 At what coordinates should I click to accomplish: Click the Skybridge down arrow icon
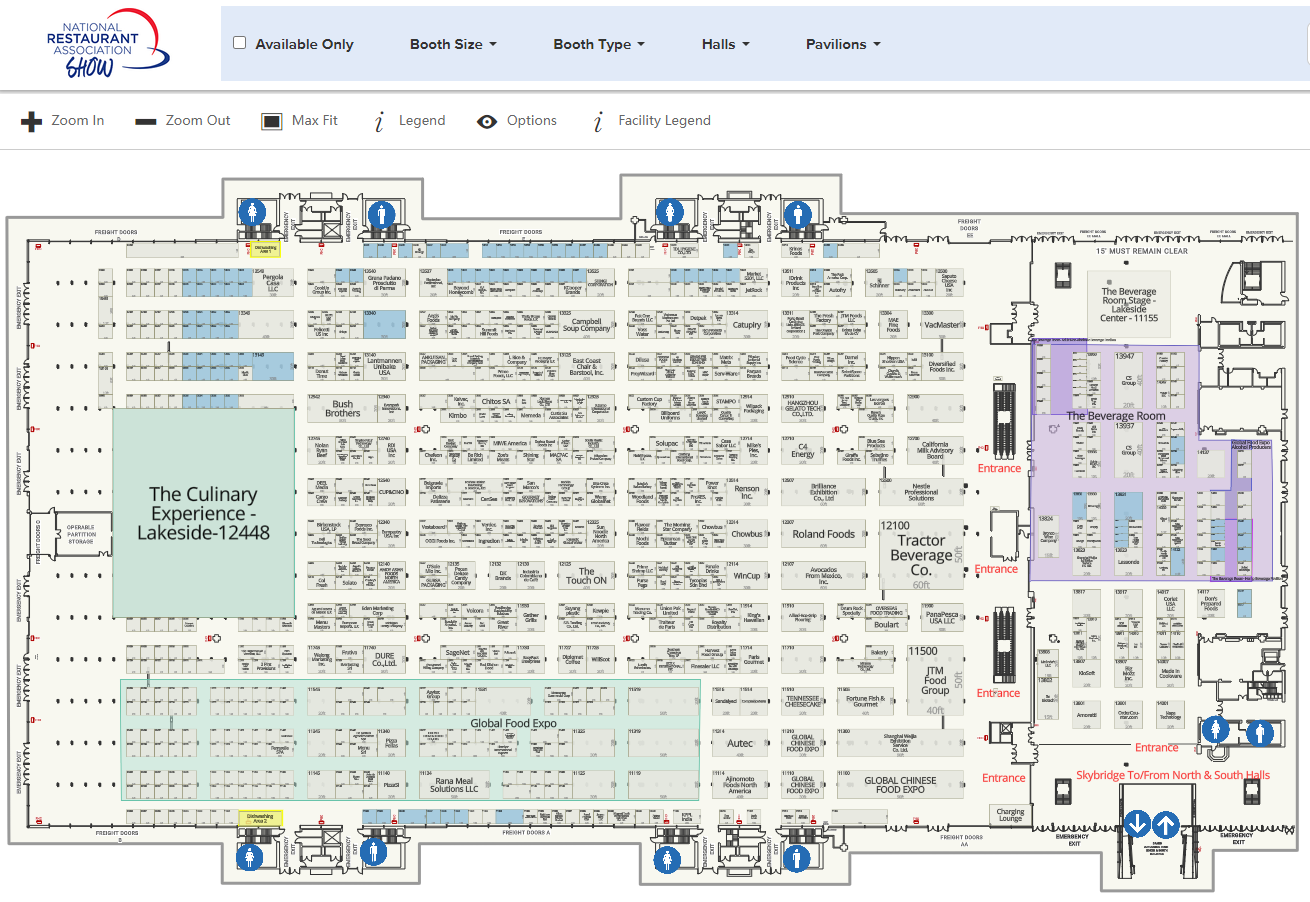click(1137, 825)
